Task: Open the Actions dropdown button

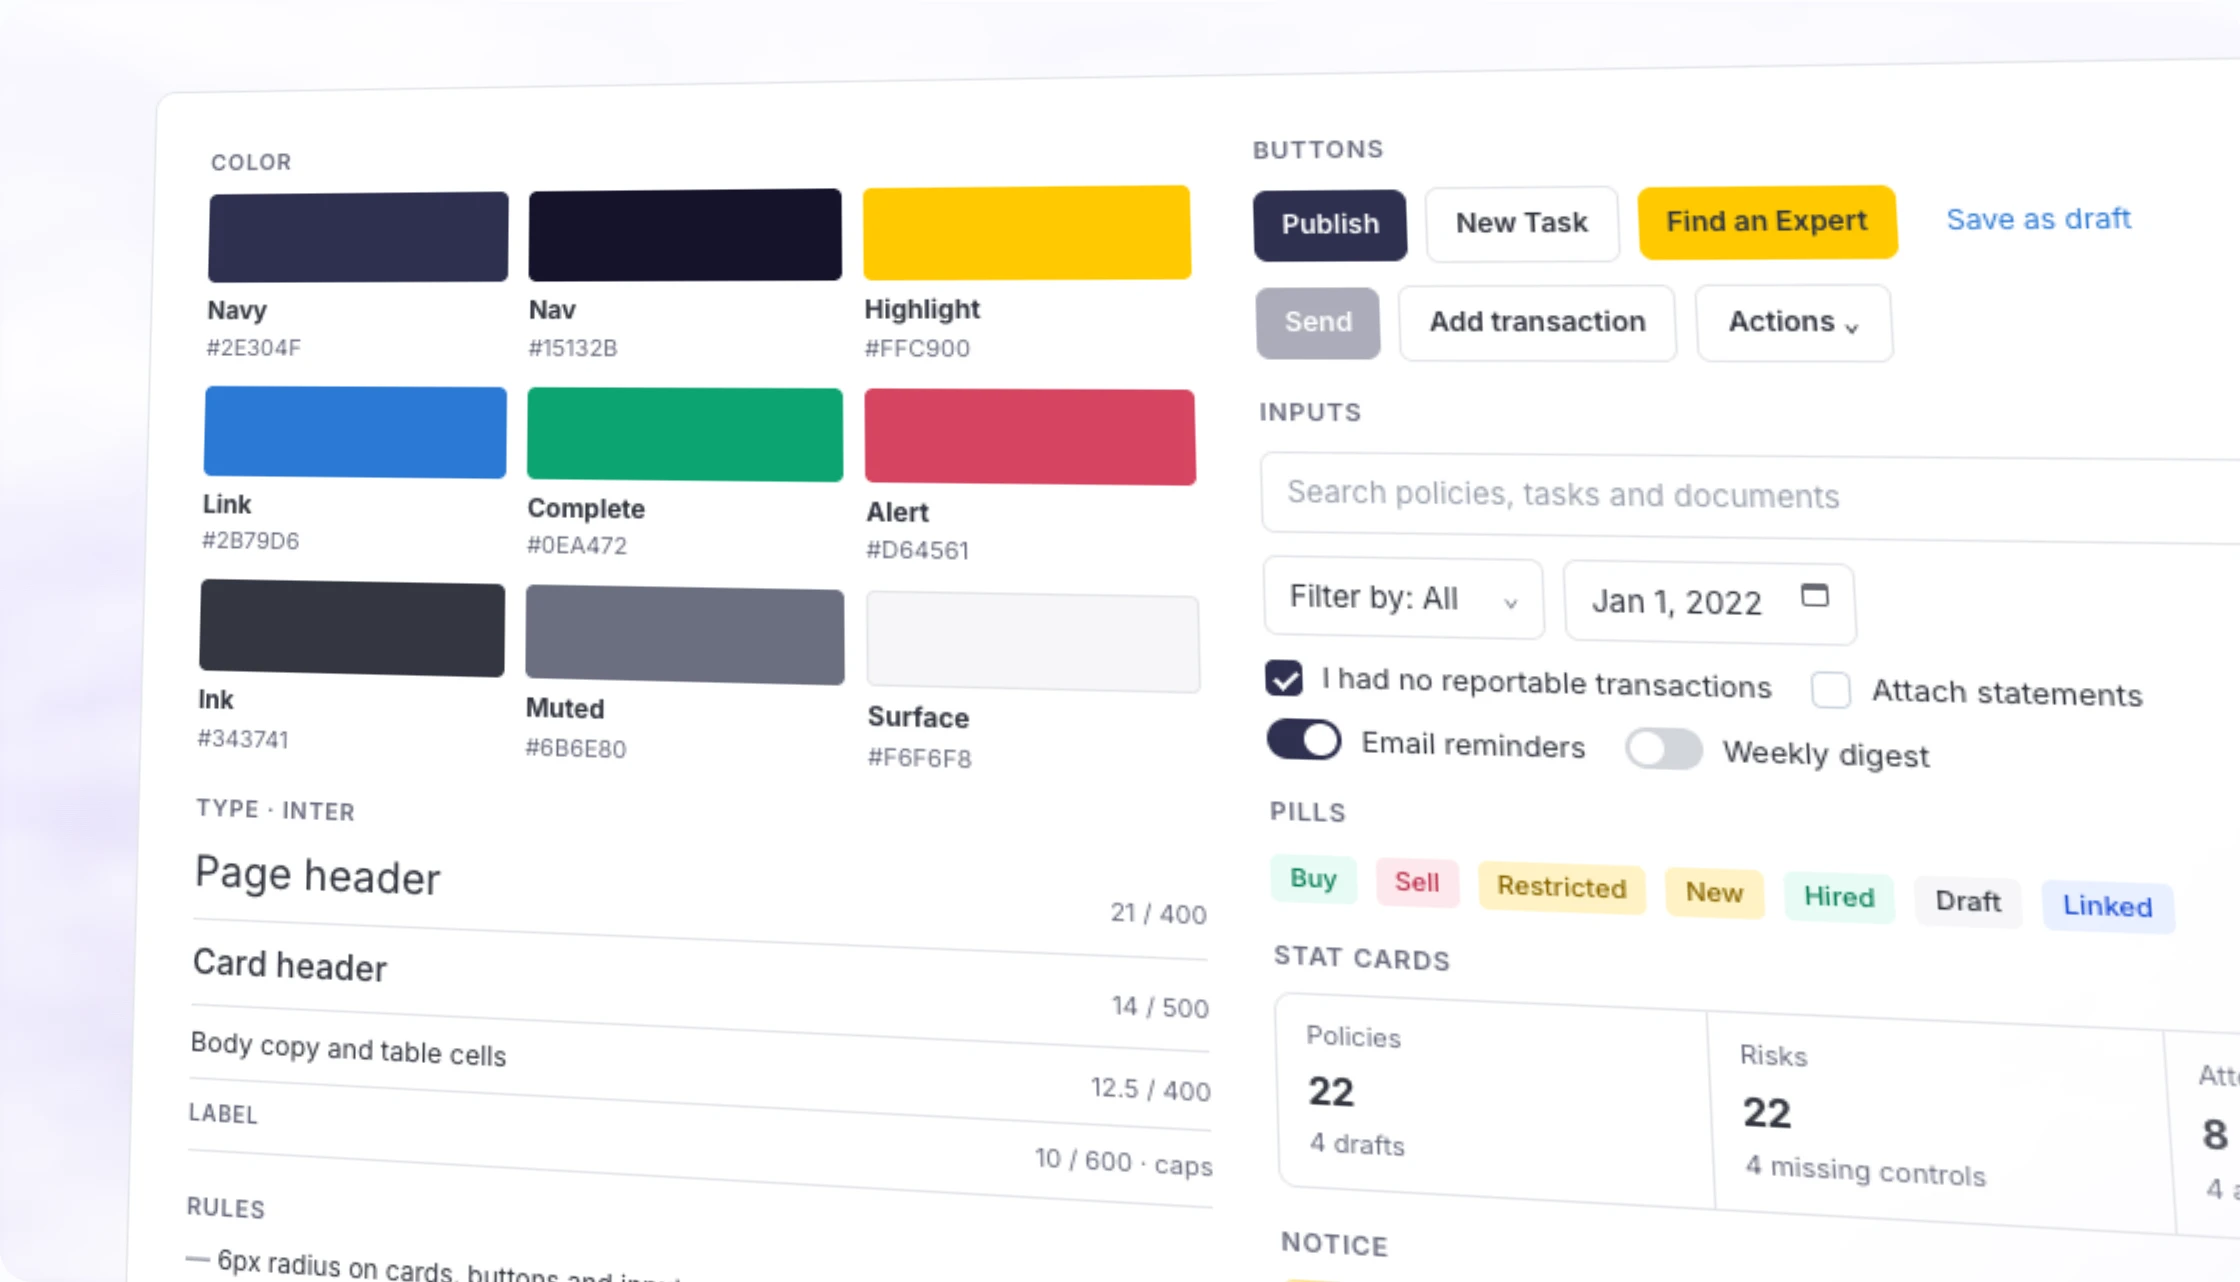Action: point(1794,323)
